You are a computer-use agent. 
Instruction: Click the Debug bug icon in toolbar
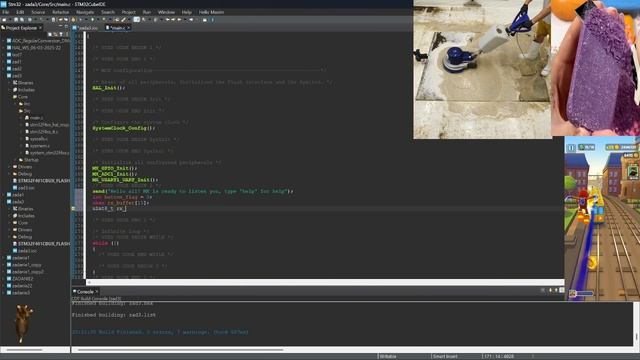pos(80,20)
